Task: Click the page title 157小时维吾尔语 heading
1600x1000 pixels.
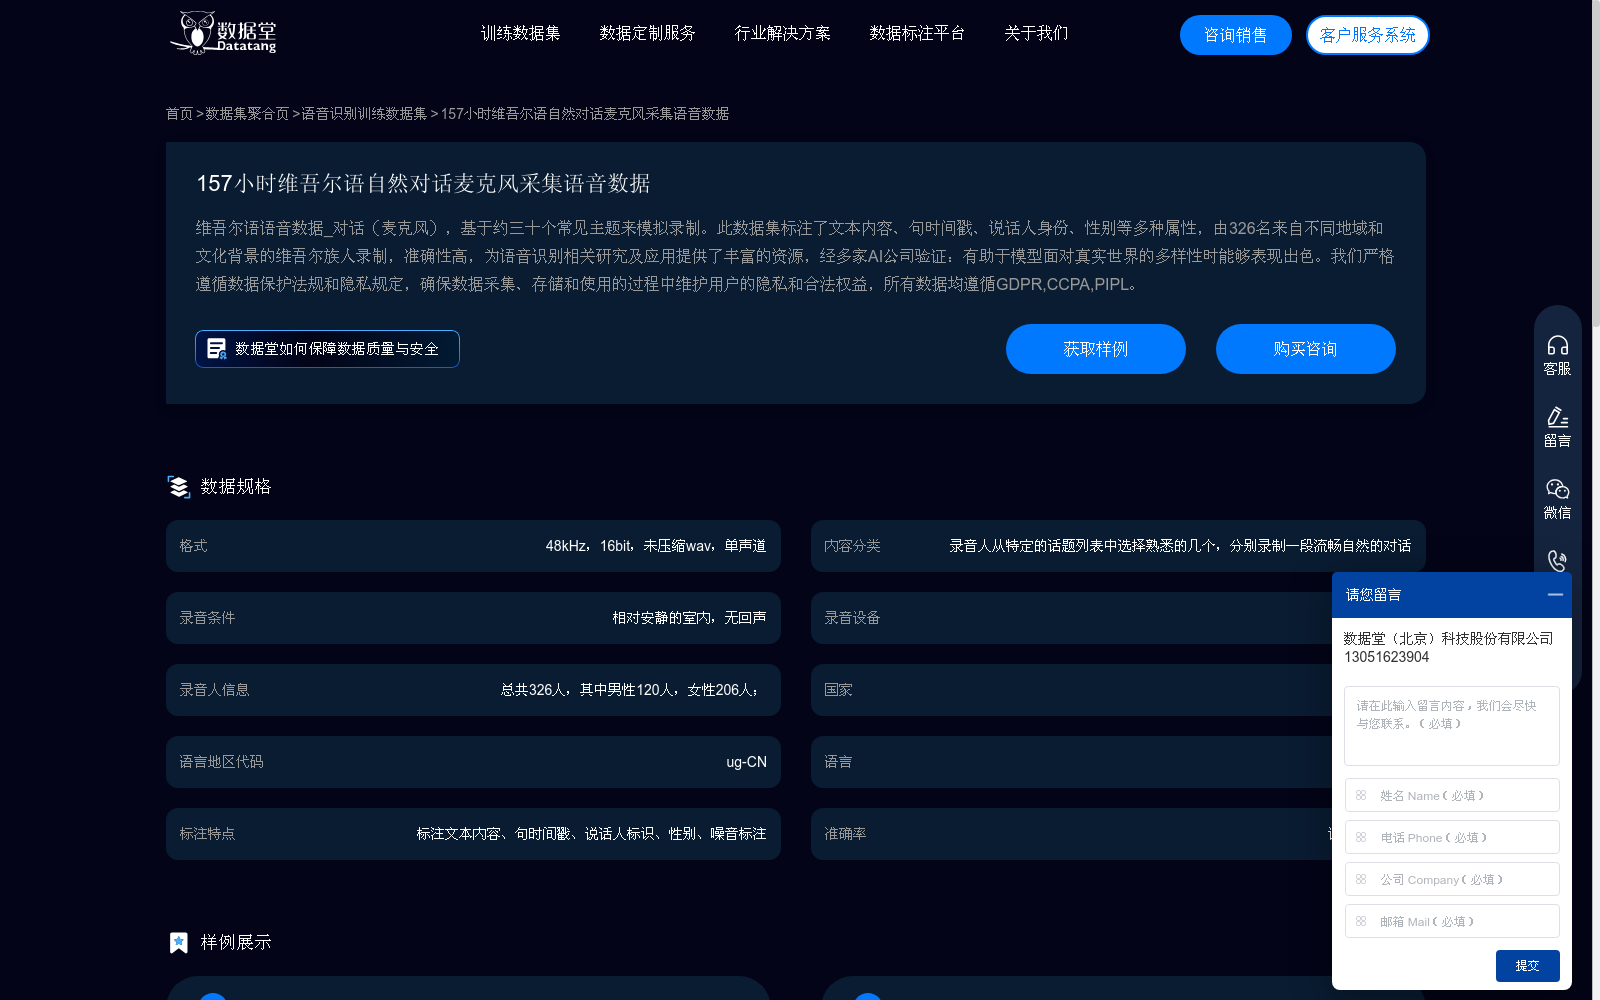Action: 423,183
